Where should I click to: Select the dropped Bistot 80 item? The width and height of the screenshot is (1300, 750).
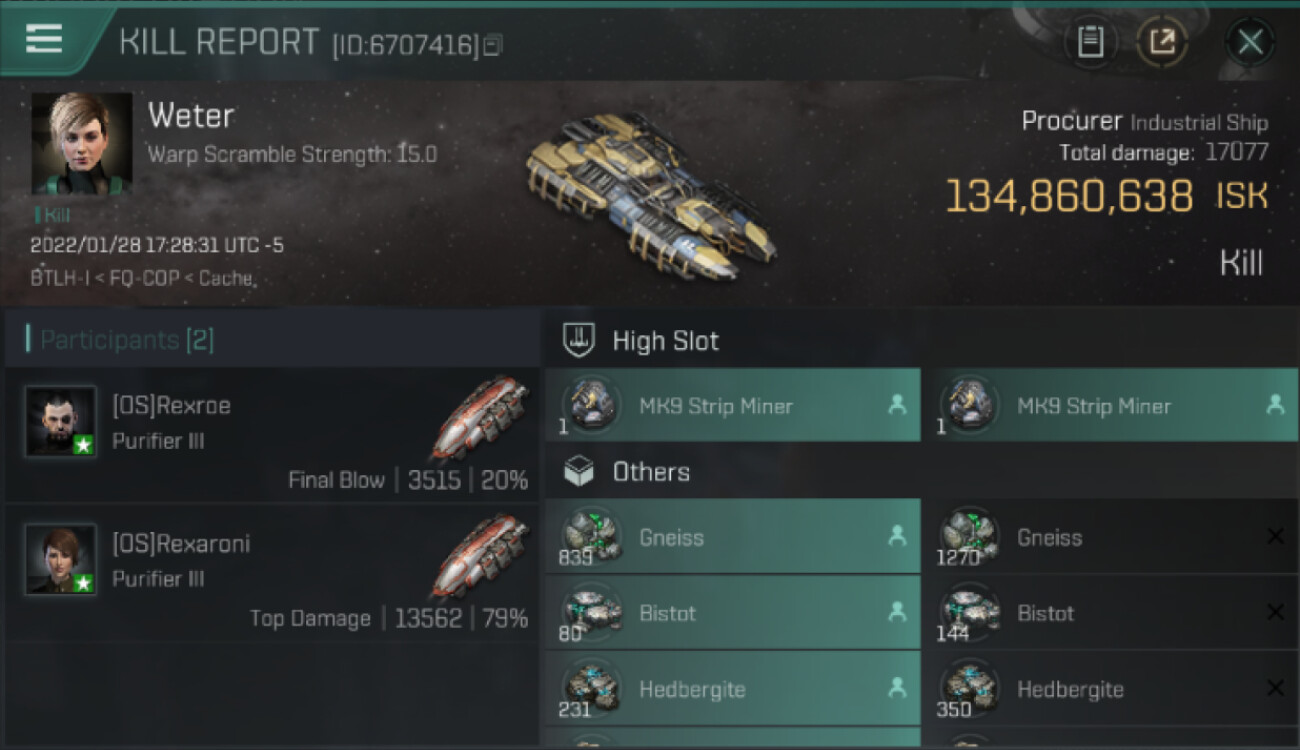[x=733, y=612]
